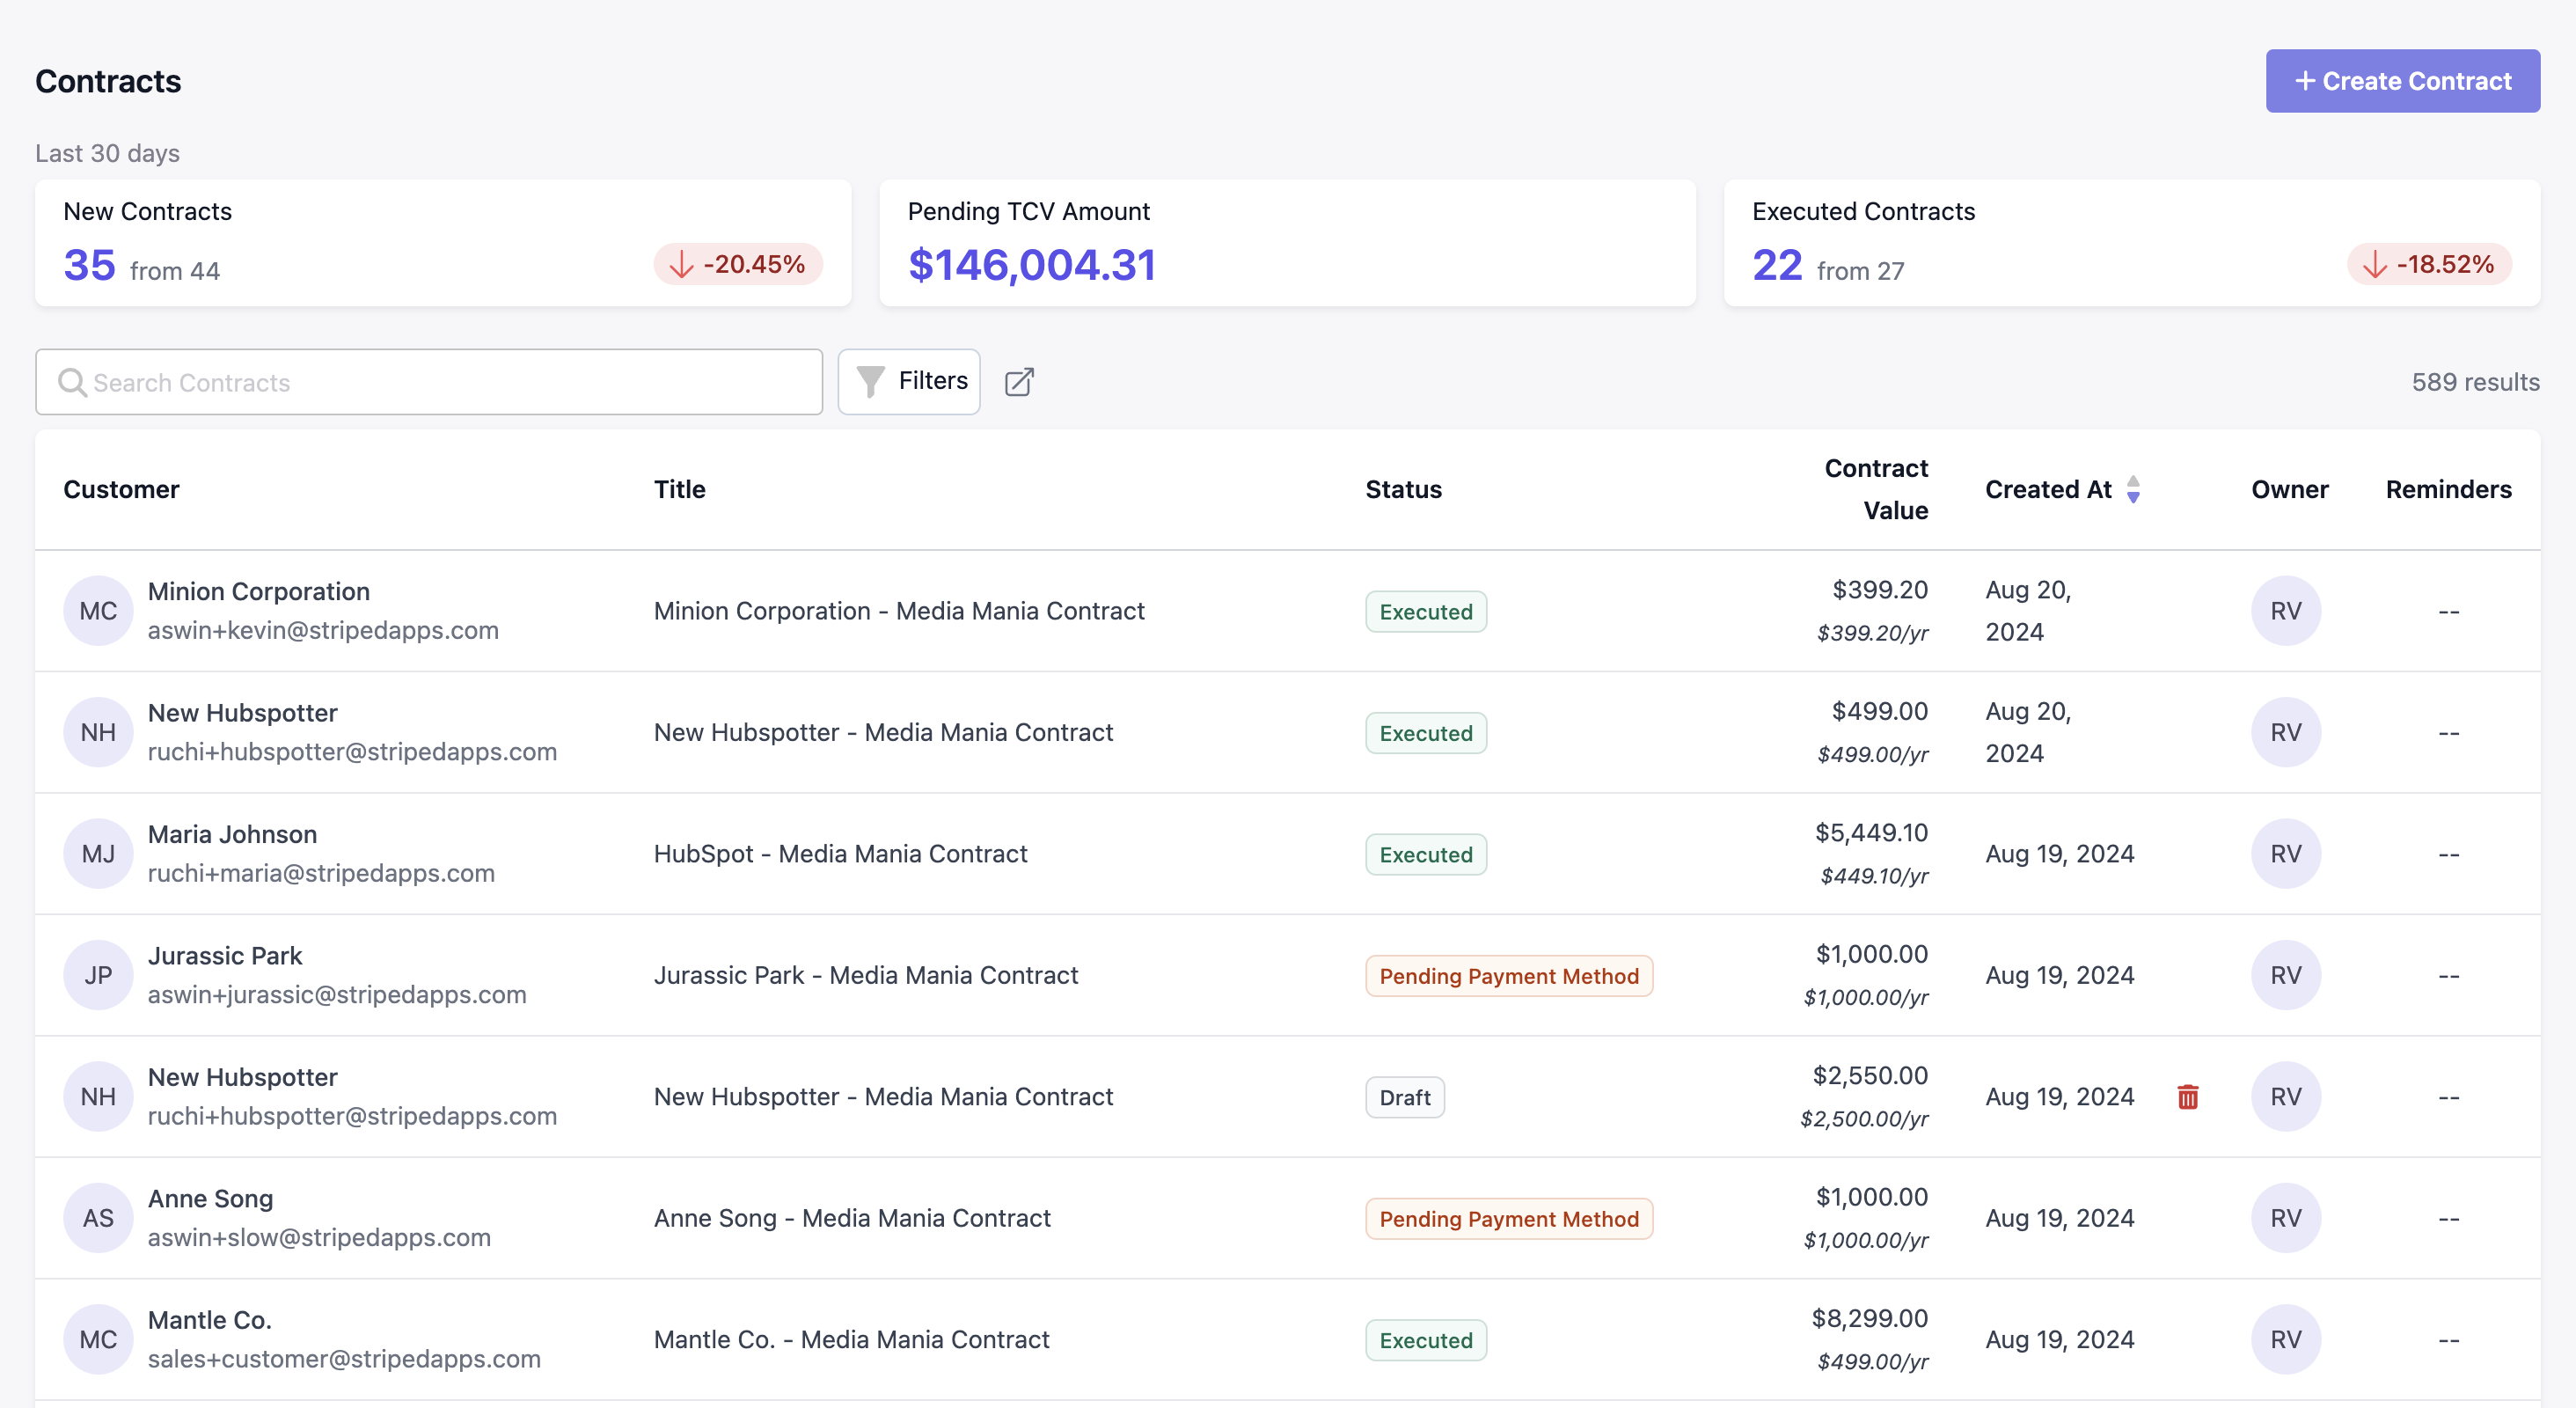Select the New Contracts summary card

443,243
